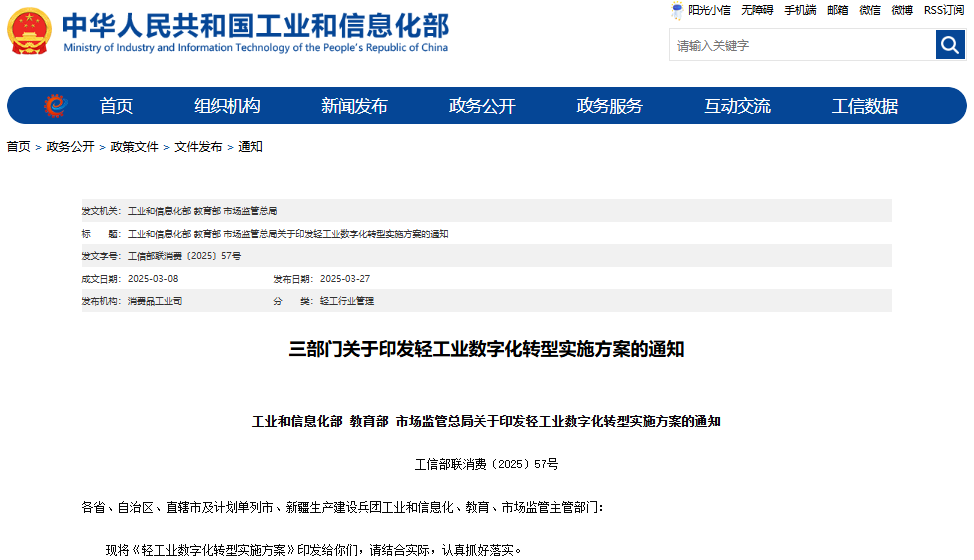Subscribe via the RSS订阅 link

click(x=943, y=10)
